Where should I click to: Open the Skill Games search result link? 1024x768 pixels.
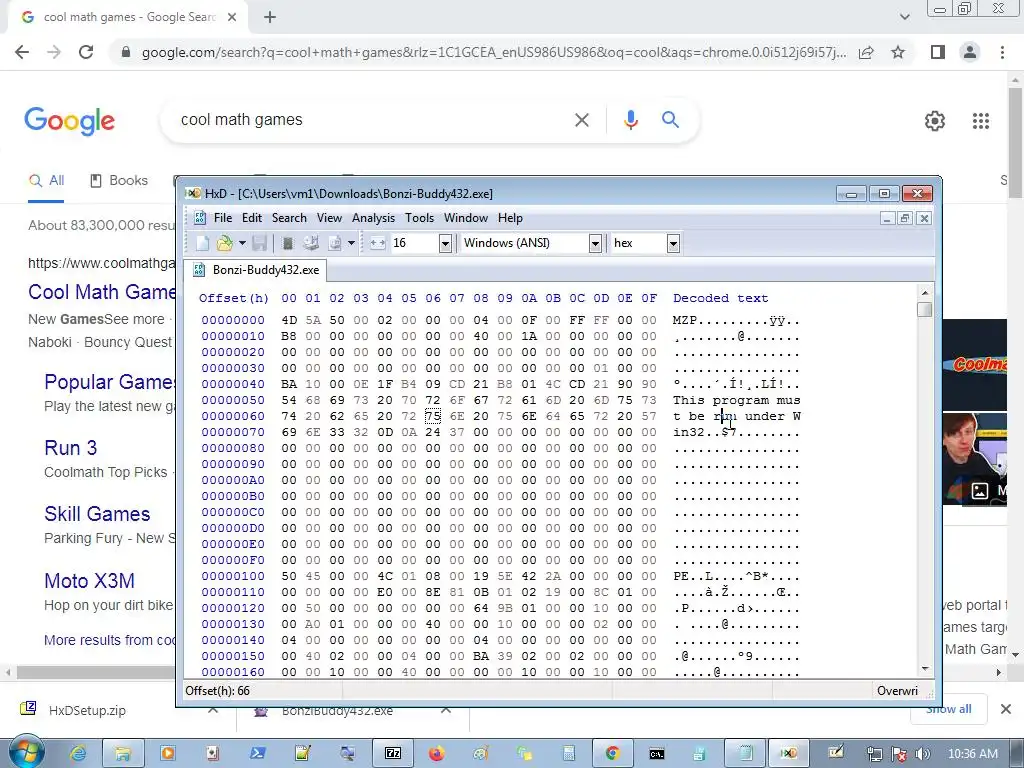click(97, 514)
